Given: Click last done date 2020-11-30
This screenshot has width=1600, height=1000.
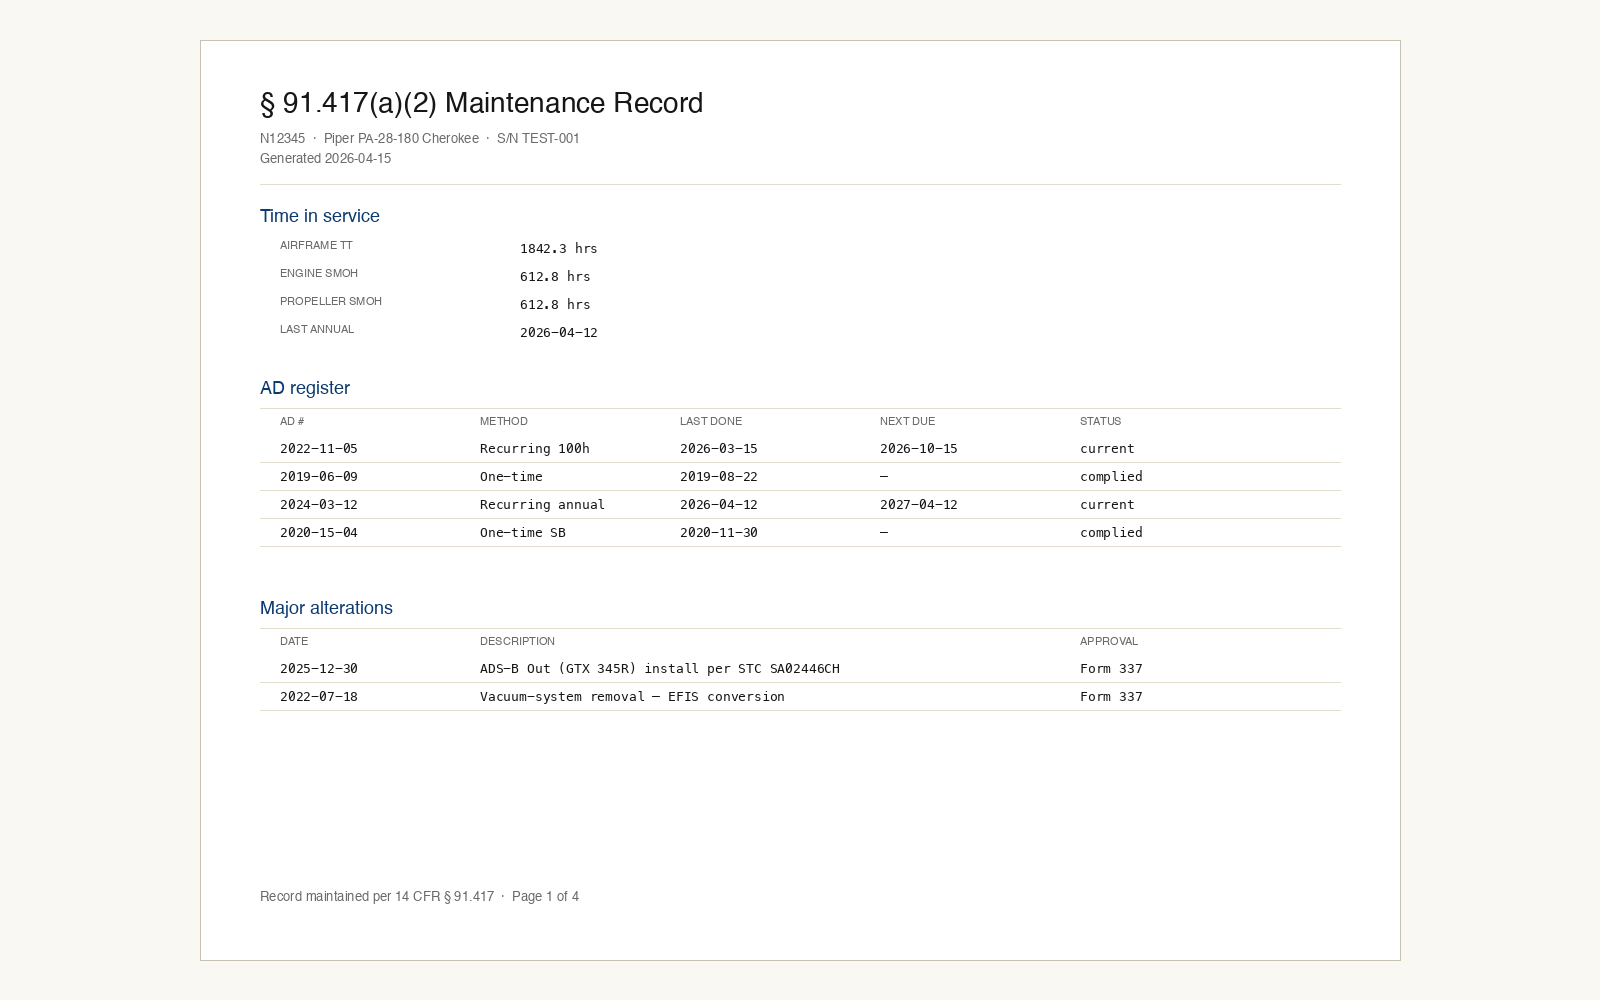Looking at the screenshot, I should [x=719, y=532].
